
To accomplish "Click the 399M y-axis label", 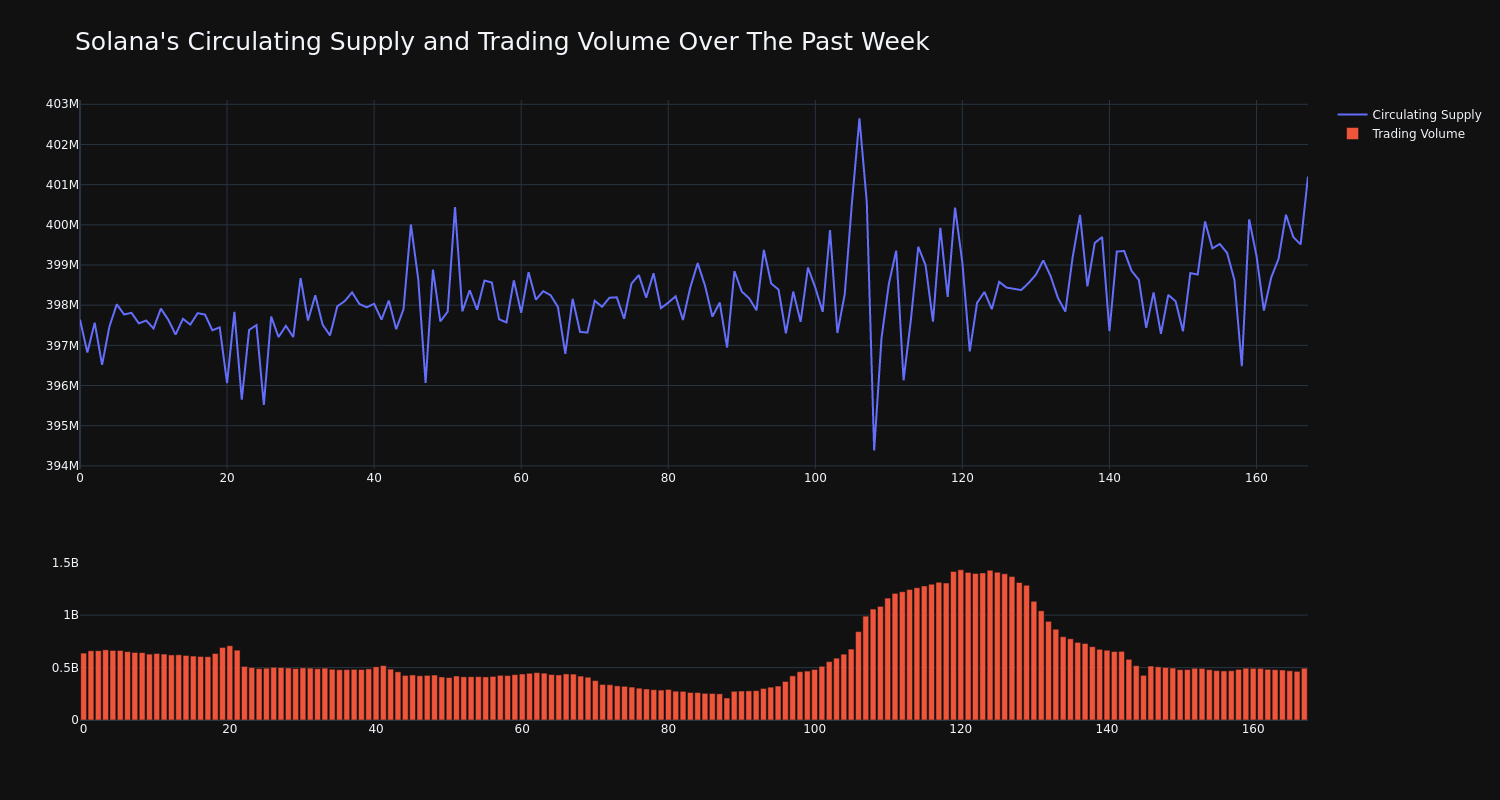I will coord(62,265).
